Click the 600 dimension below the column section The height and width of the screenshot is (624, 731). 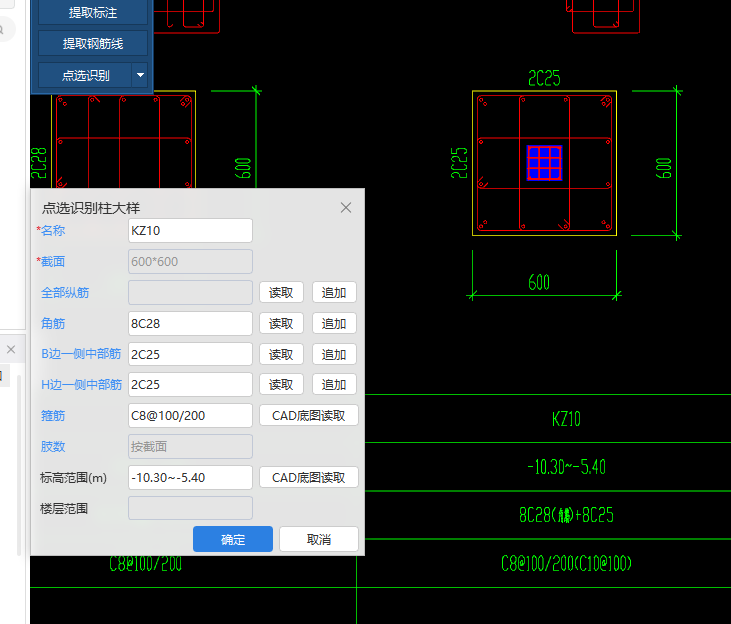click(x=539, y=282)
